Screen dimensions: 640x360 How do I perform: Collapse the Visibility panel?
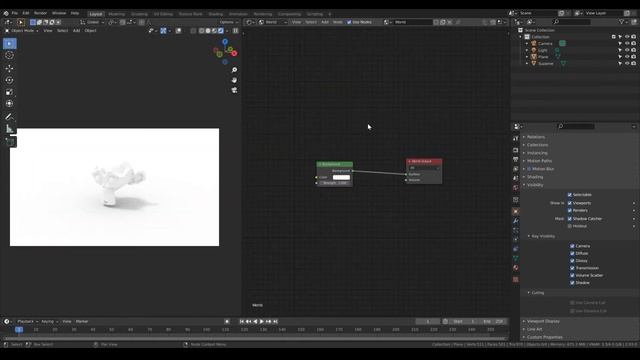click(x=535, y=185)
